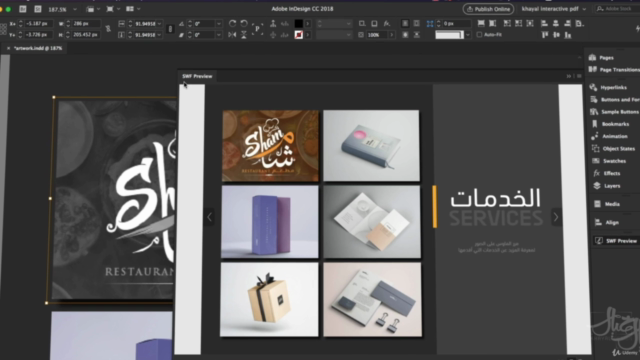
Task: Click the purple box packaging thumbnail
Action: (270, 222)
